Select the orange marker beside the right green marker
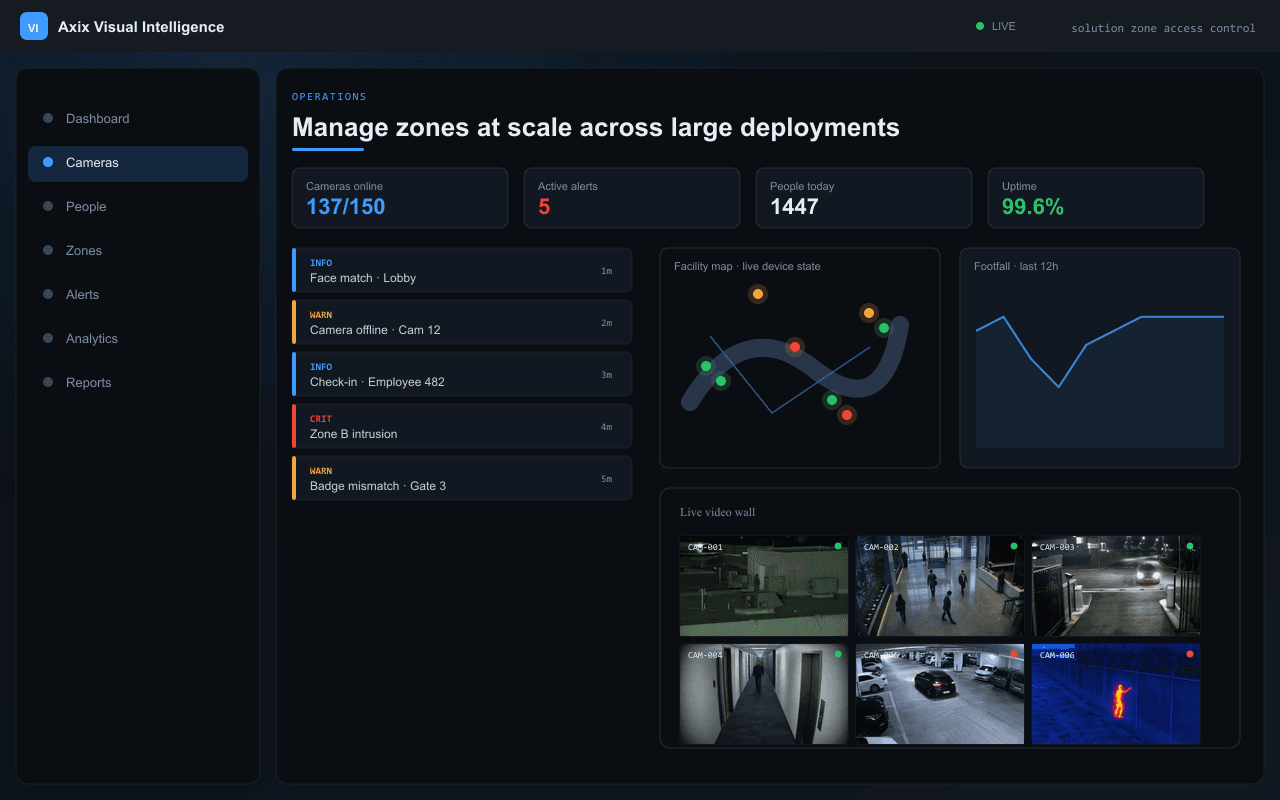1280x800 pixels. 868,313
